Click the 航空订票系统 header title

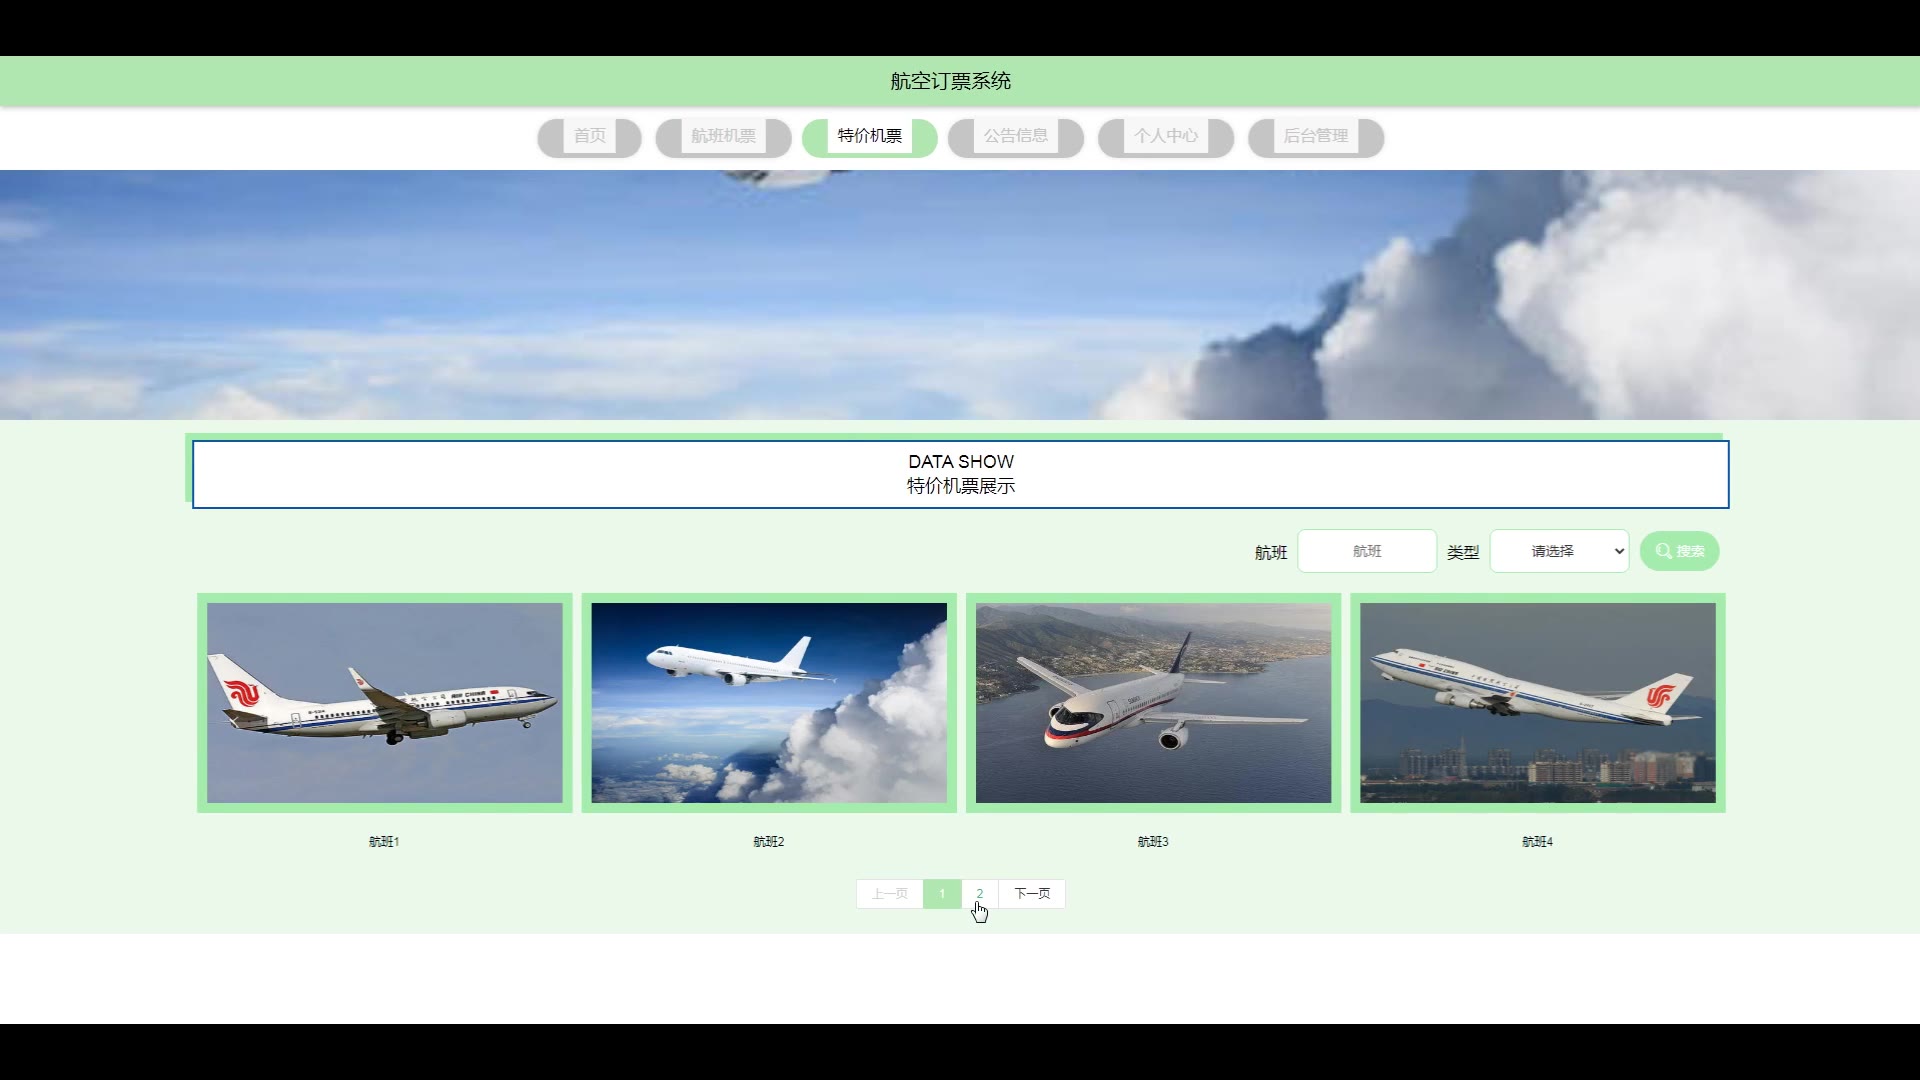950,81
